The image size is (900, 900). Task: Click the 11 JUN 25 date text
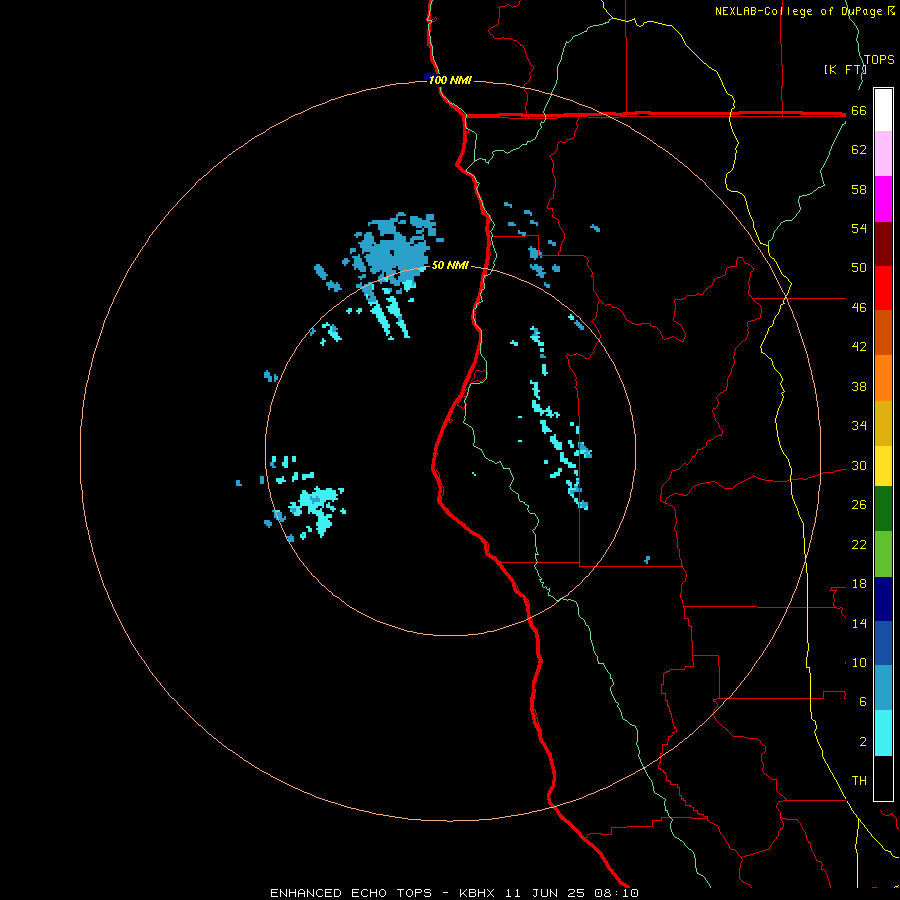545,893
